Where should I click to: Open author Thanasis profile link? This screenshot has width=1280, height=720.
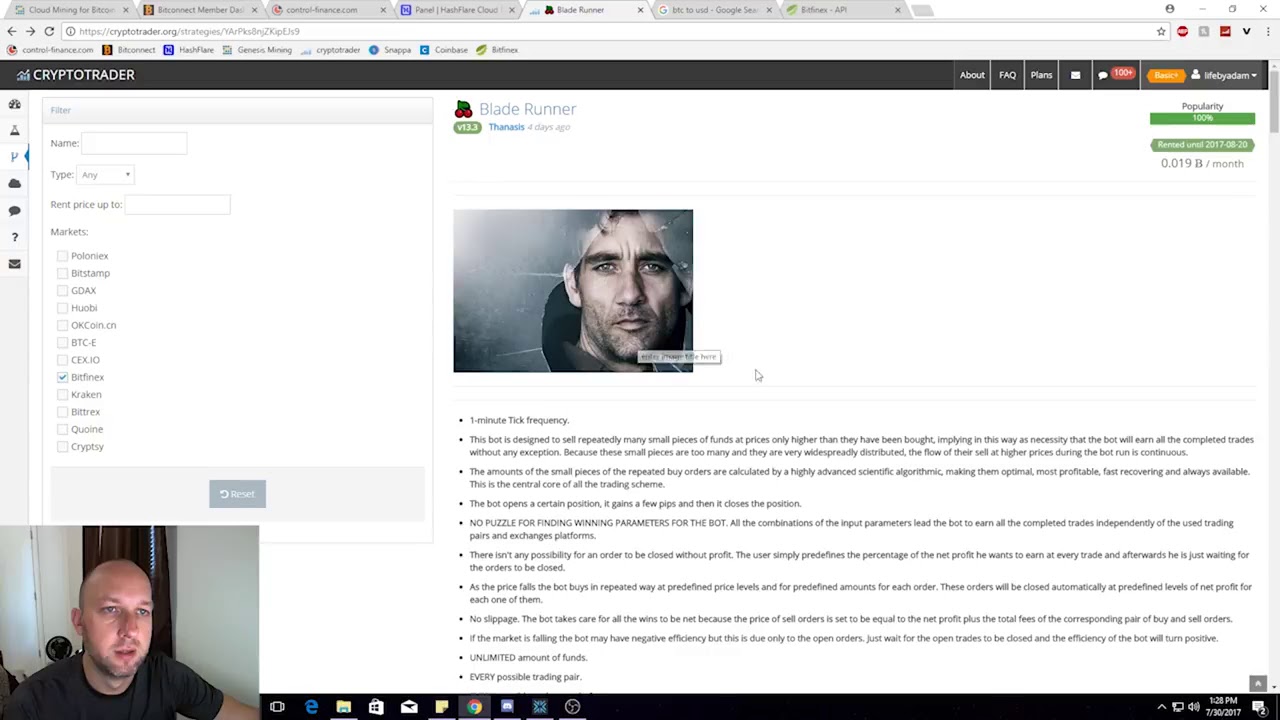(x=506, y=127)
